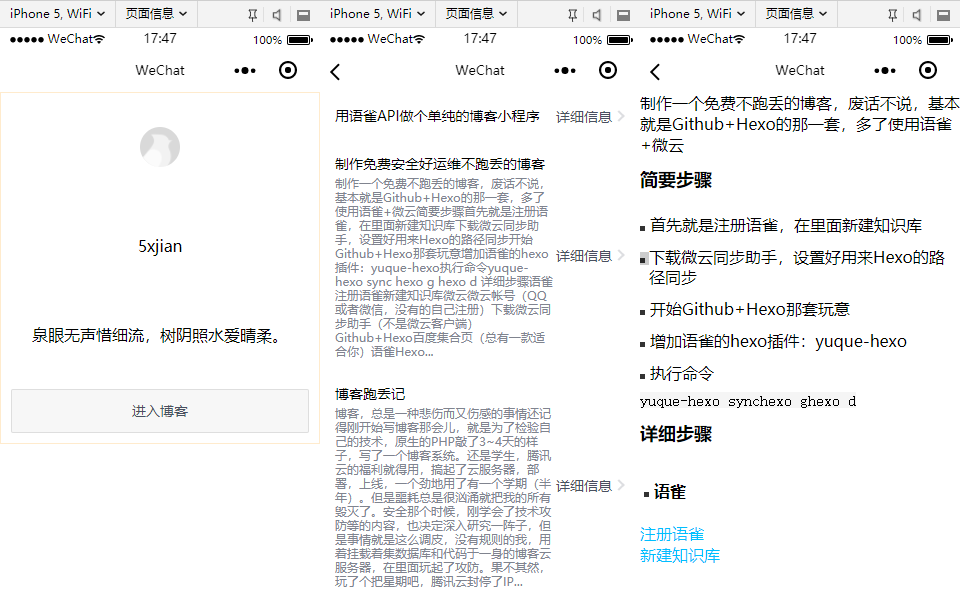Pin the third simulator panel
Image resolution: width=960 pixels, height=595 pixels.
pos(893,15)
